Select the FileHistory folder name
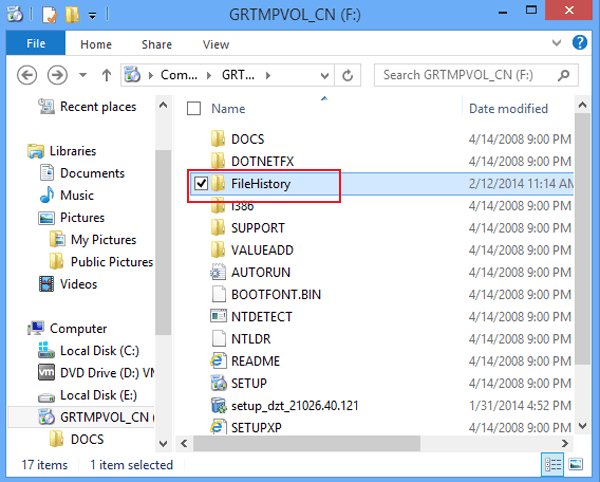Screen dimensions: 600x482 point(261,184)
